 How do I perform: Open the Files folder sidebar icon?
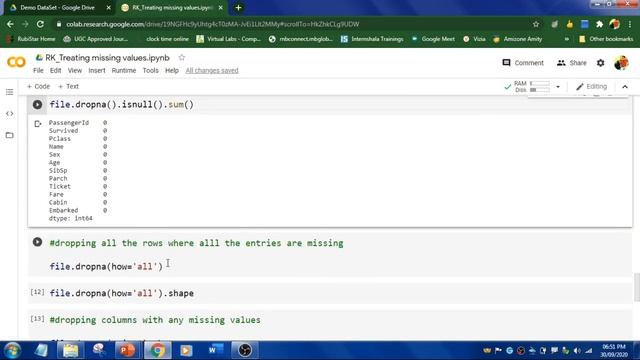point(9,135)
